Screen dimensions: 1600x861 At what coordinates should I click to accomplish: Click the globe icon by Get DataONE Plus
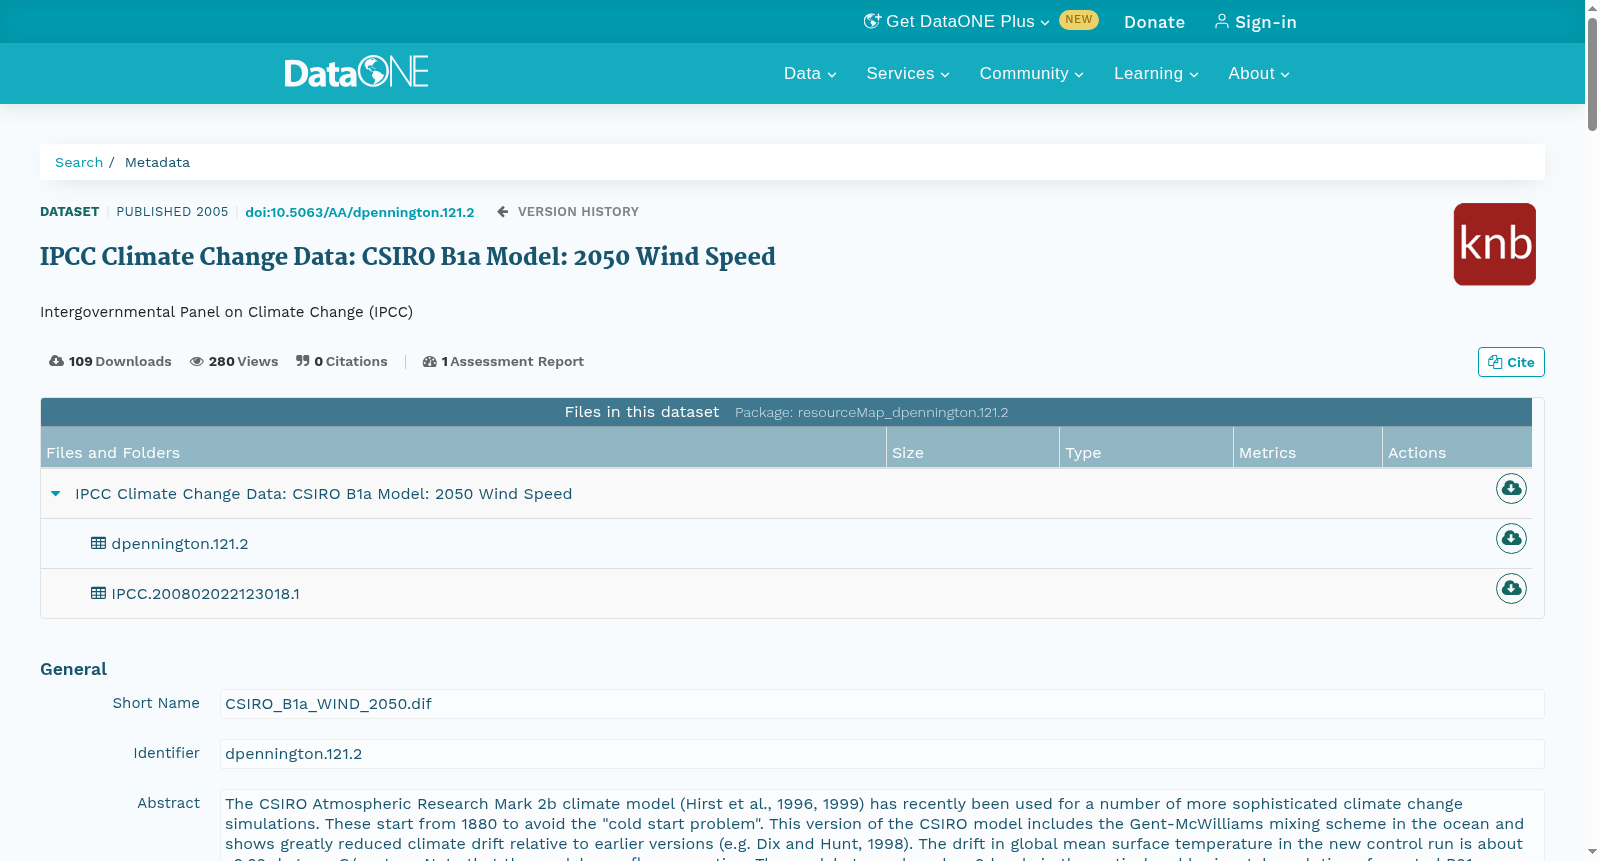pyautogui.click(x=872, y=21)
